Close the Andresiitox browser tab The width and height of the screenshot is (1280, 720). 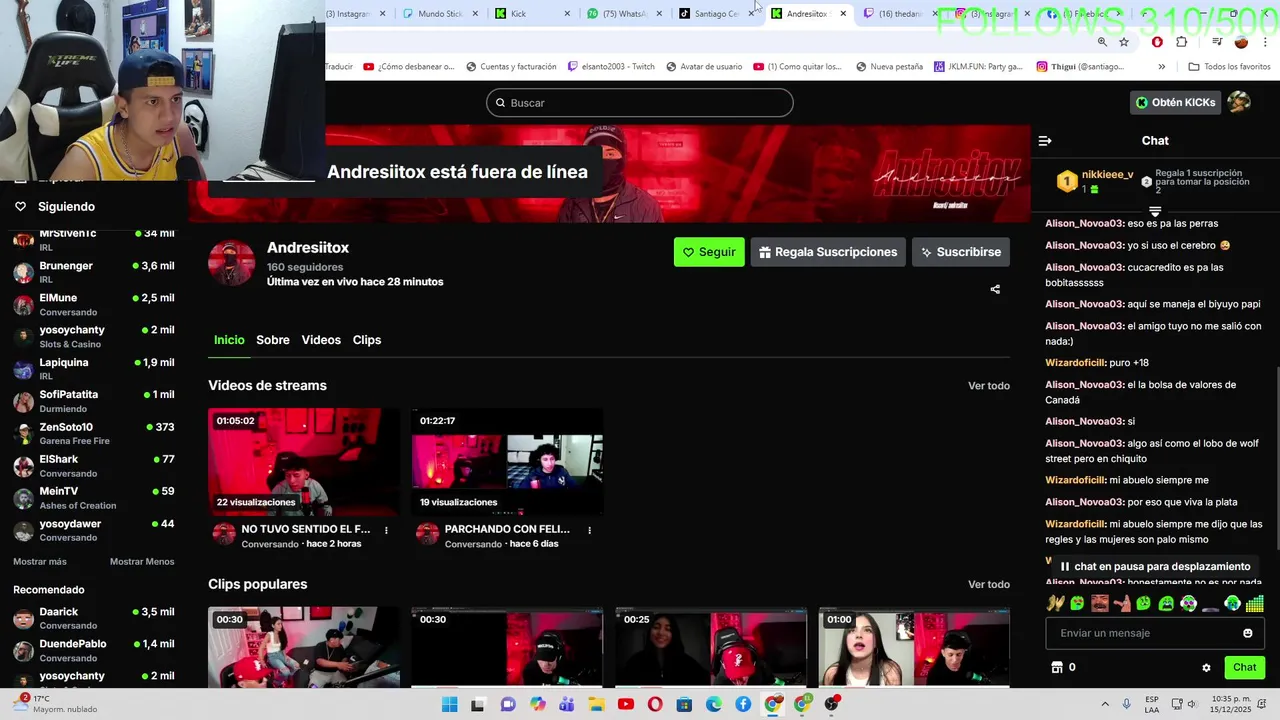point(843,14)
